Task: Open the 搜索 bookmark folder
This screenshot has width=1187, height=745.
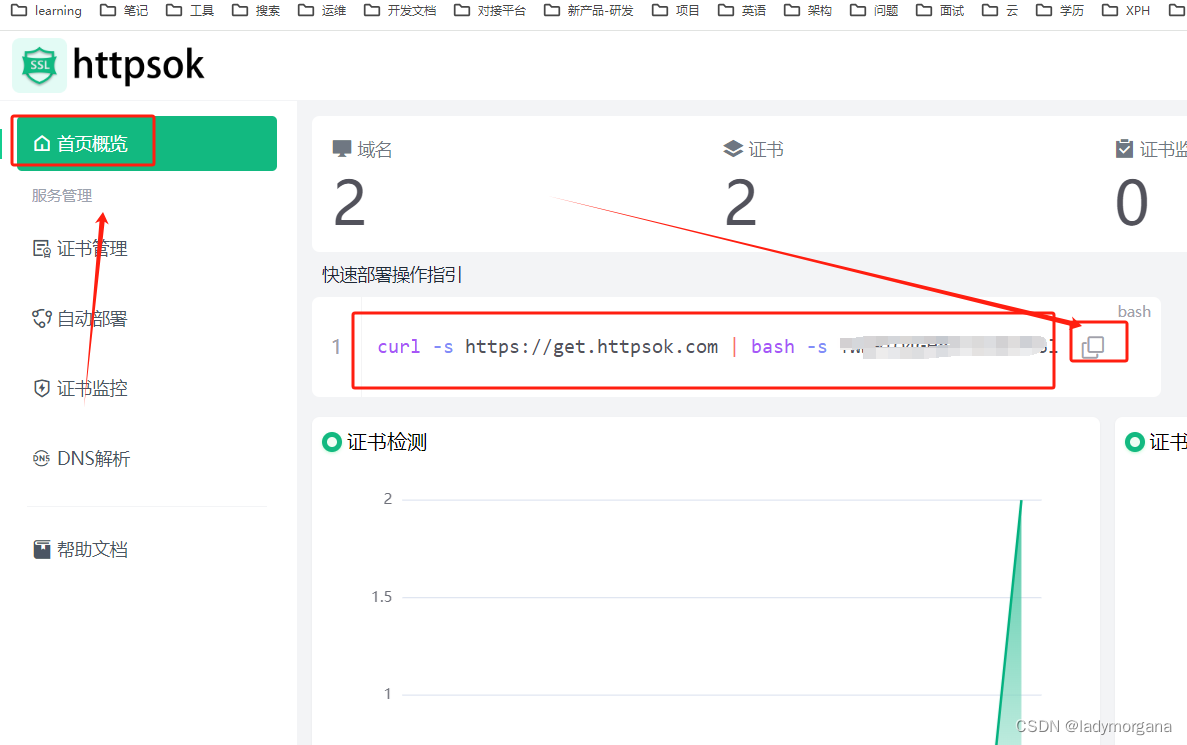Action: pyautogui.click(x=256, y=11)
